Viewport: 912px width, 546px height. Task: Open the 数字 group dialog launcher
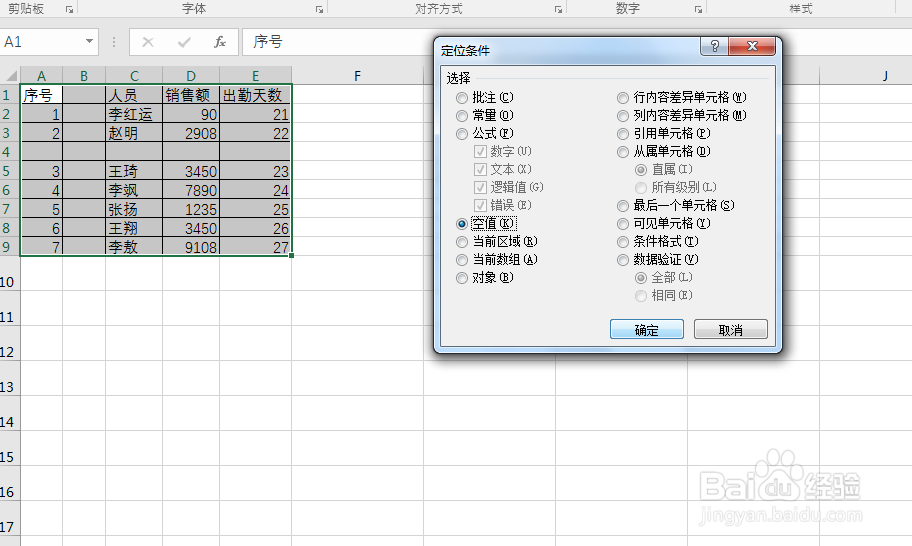click(699, 9)
